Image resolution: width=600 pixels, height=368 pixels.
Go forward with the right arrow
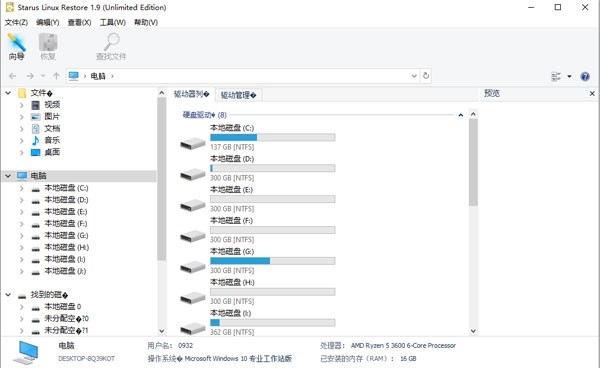click(30, 76)
